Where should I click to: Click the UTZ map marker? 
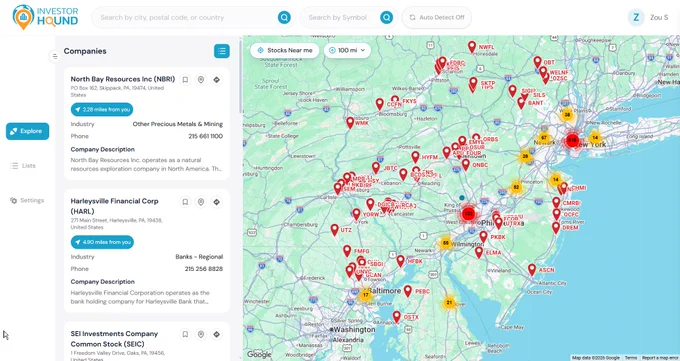pos(334,230)
